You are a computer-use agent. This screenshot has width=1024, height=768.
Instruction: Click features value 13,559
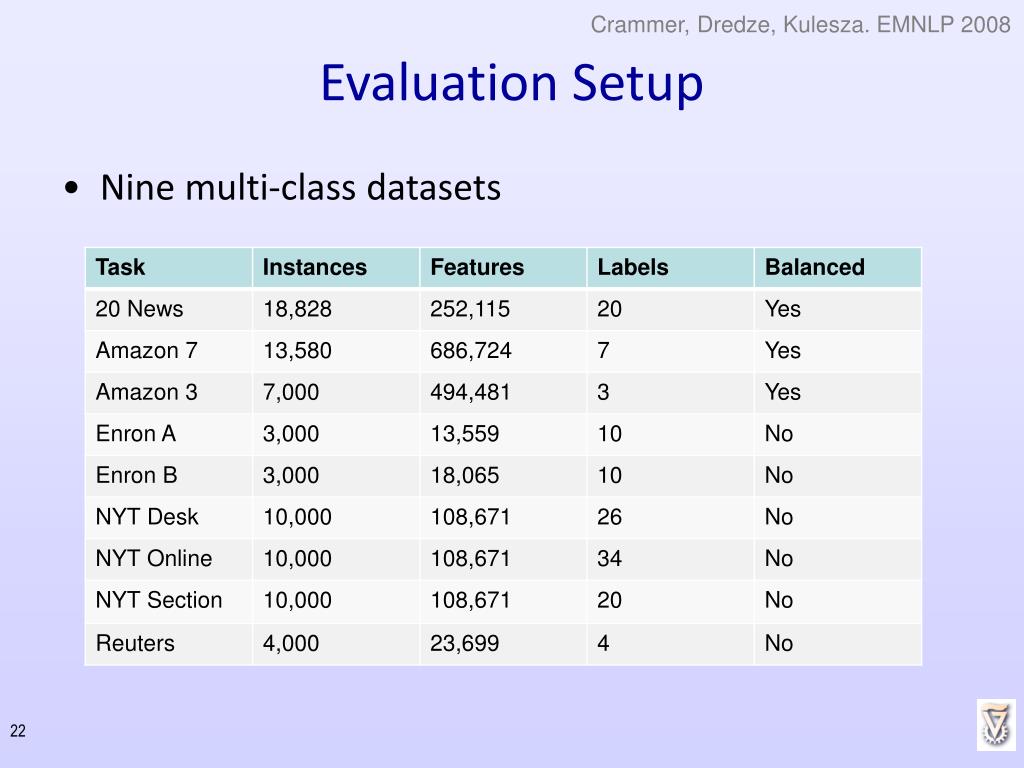point(465,434)
